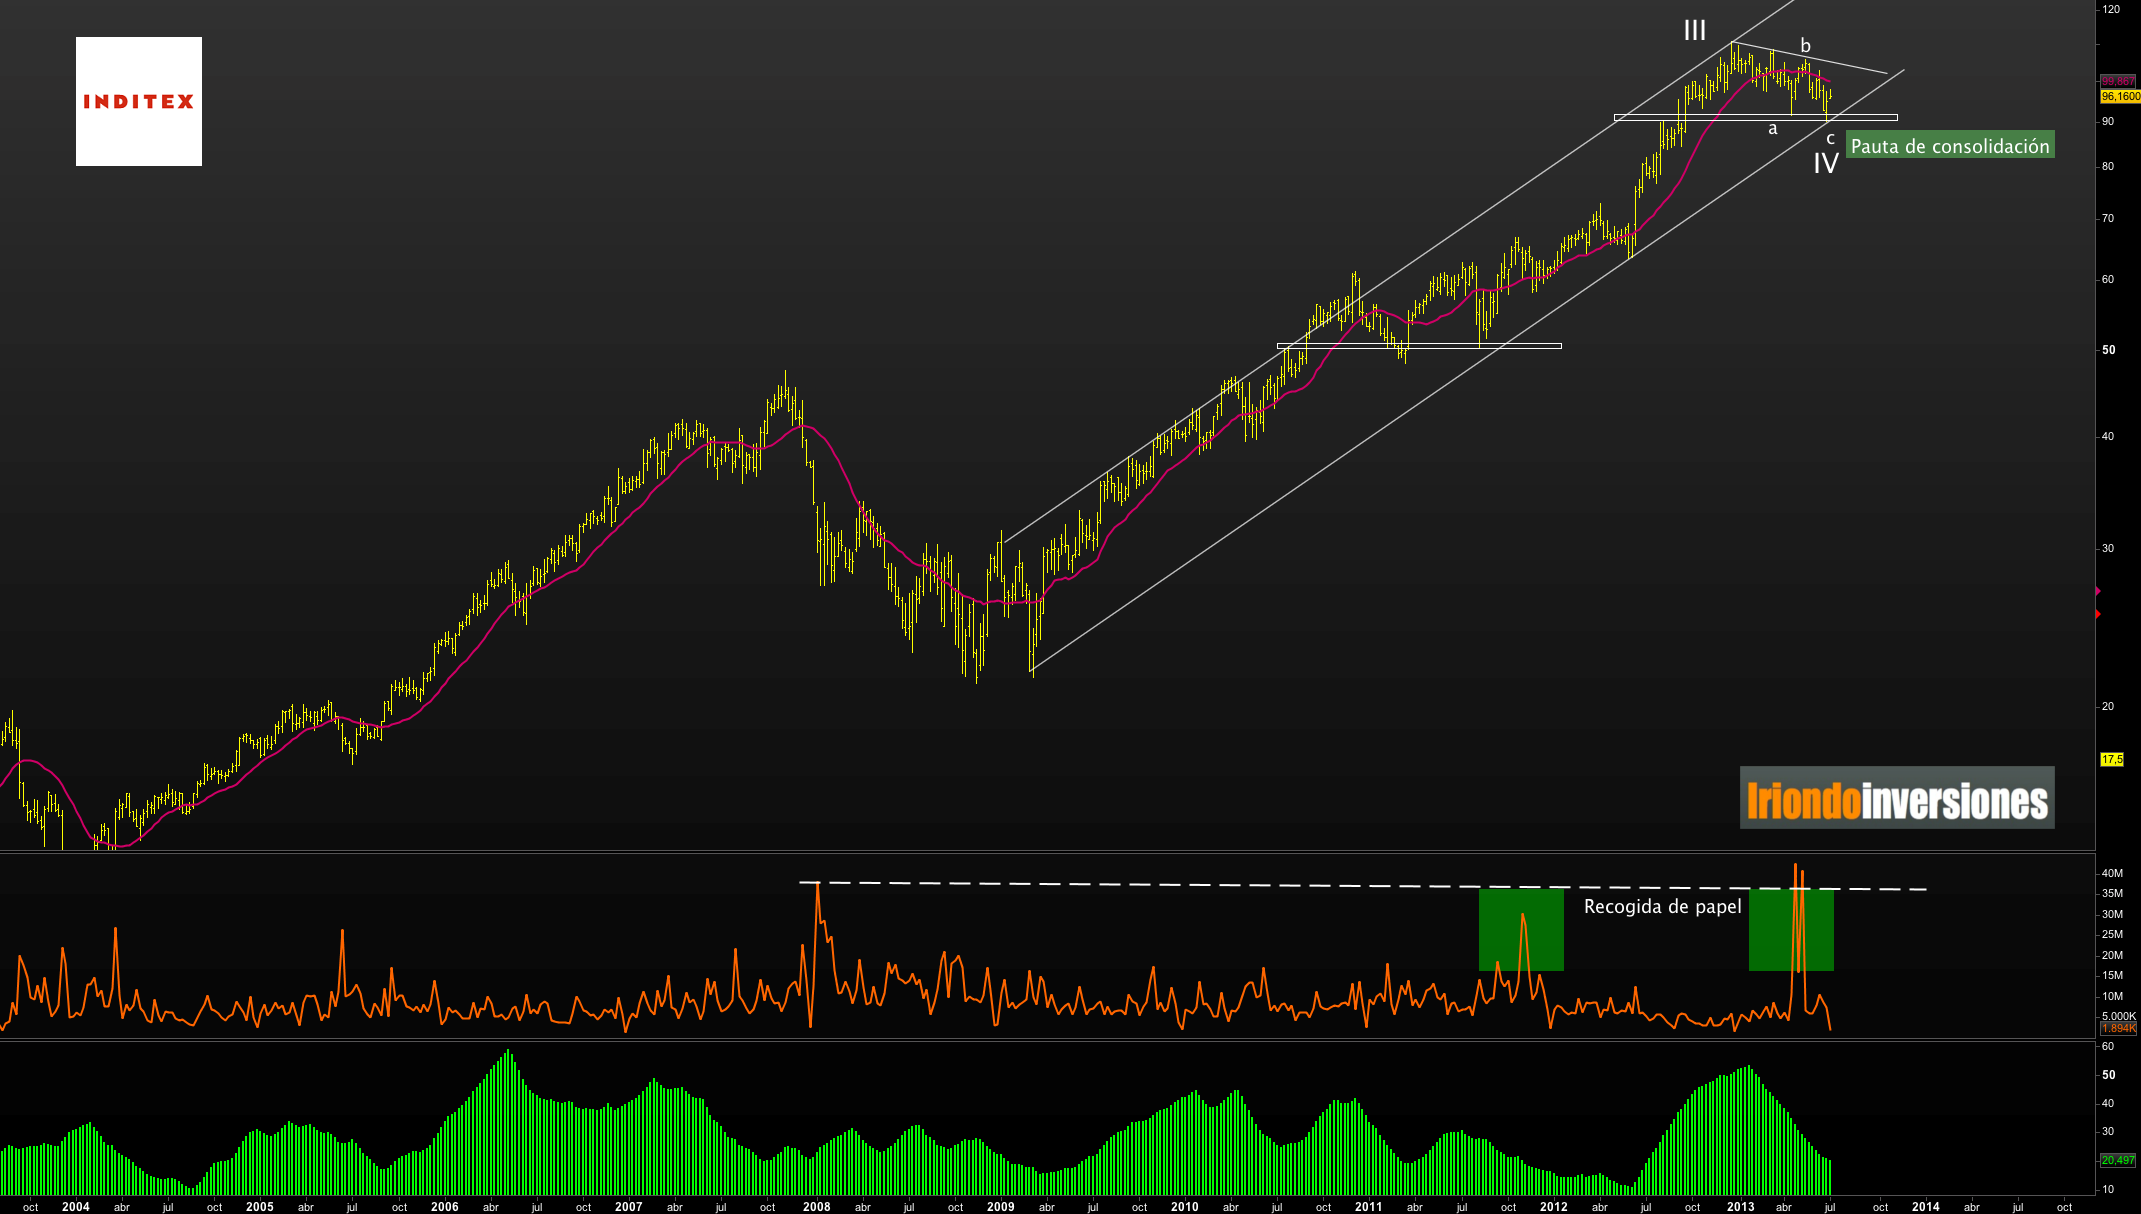Click the 2008 label on time axis
This screenshot has width=2141, height=1214.
pos(816,1206)
